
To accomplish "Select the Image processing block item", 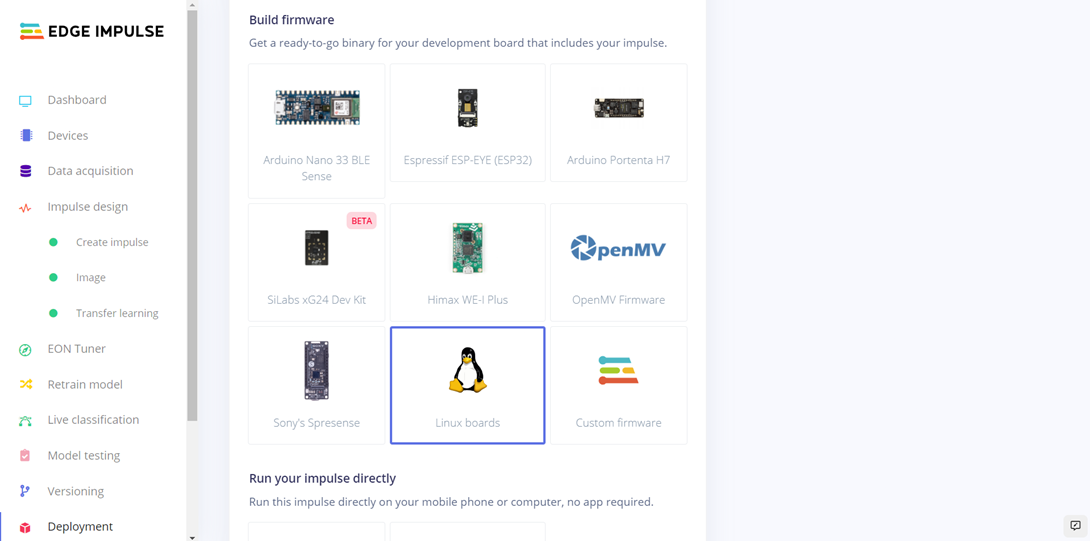I will click(x=90, y=277).
